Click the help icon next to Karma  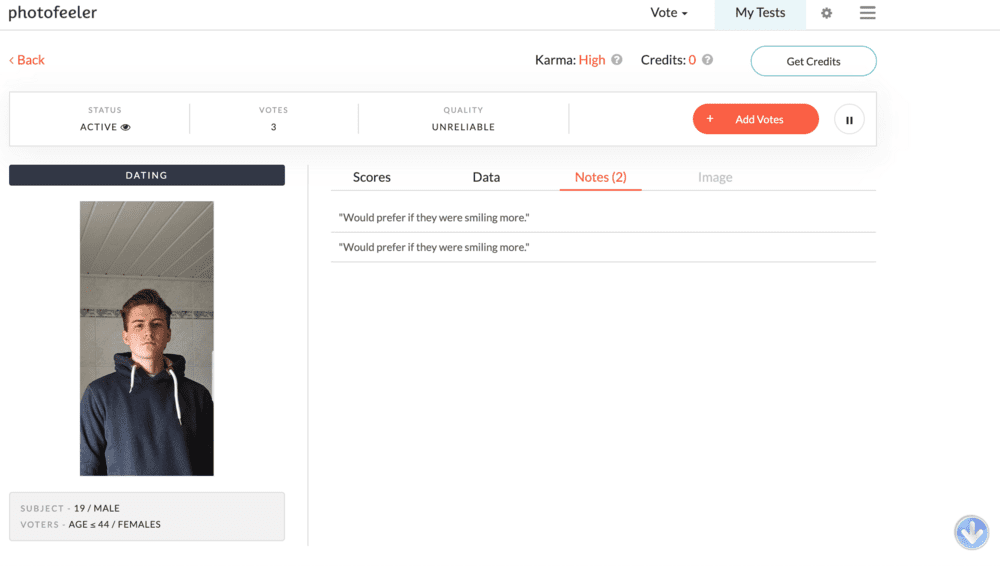point(617,60)
